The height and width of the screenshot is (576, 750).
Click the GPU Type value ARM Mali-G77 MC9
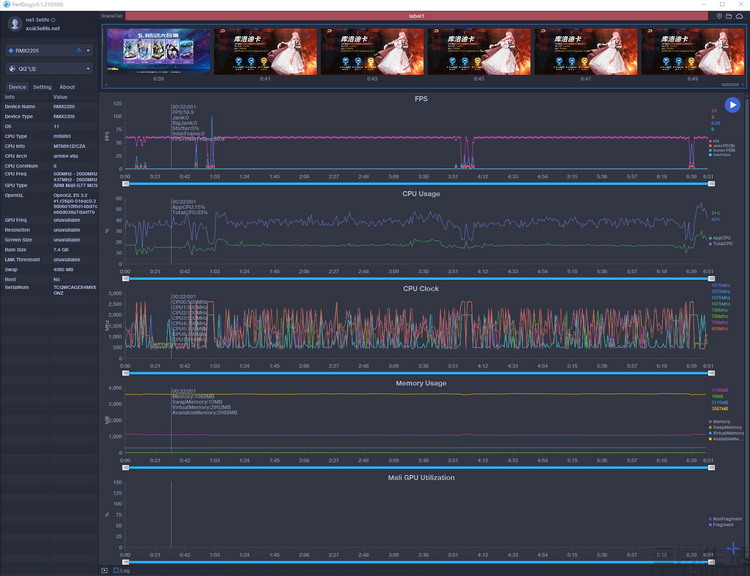(75, 185)
